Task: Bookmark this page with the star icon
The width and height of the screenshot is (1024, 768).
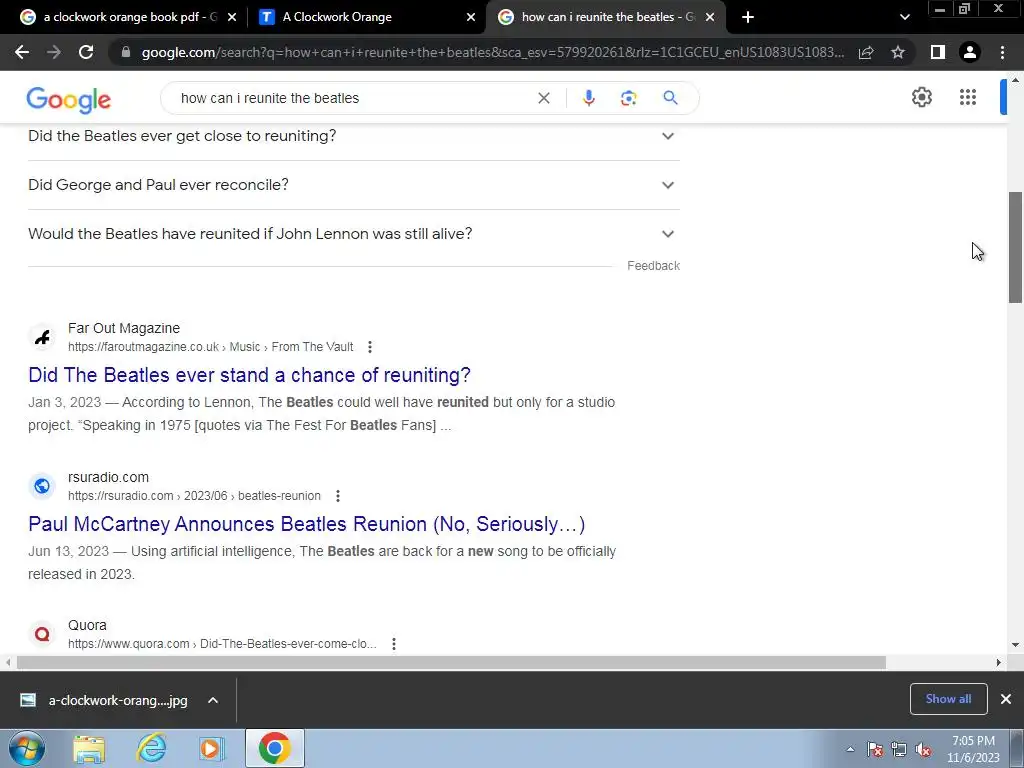Action: tap(898, 52)
